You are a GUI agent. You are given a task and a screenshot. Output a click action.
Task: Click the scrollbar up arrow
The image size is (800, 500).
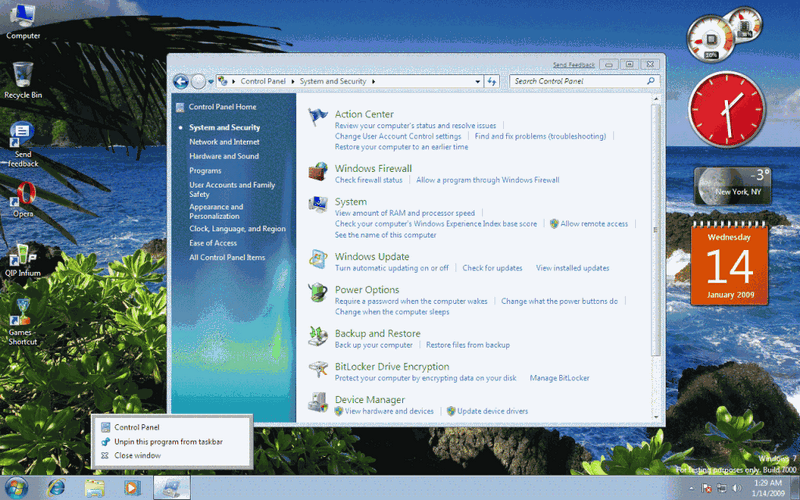click(x=656, y=98)
